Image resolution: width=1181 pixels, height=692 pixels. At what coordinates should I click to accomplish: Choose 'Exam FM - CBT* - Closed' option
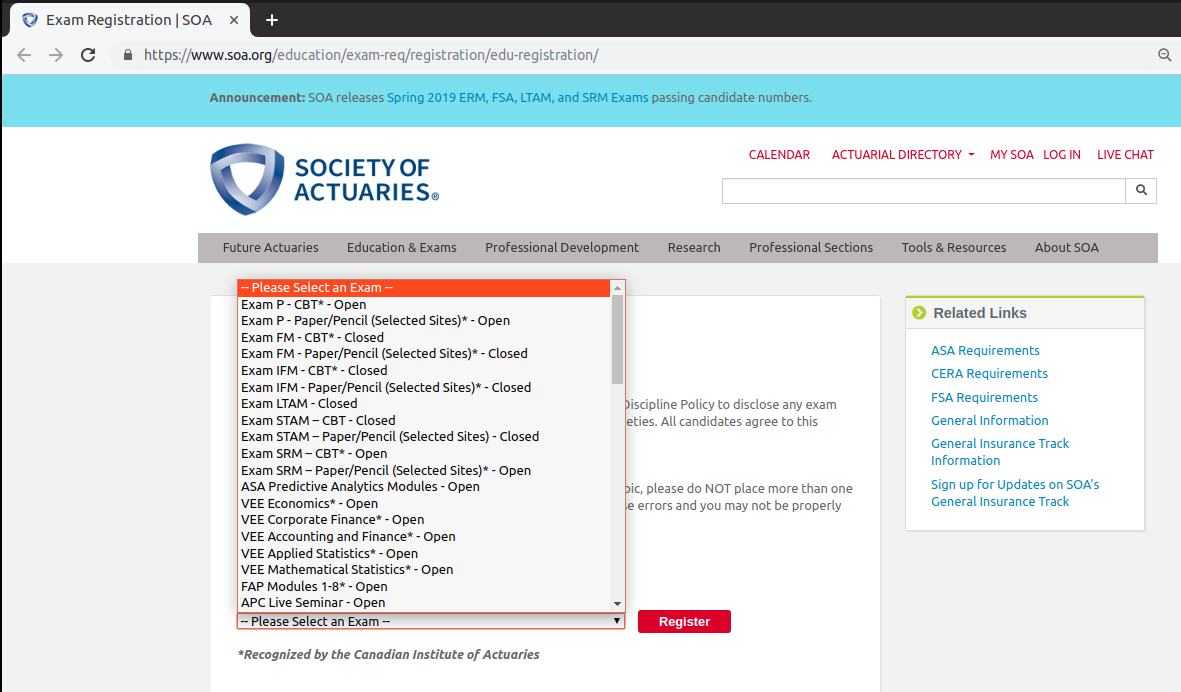[424, 337]
